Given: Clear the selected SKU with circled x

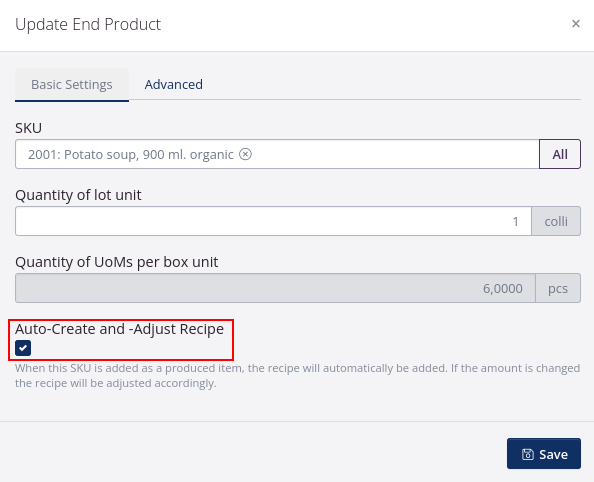Looking at the screenshot, I should 245,154.
